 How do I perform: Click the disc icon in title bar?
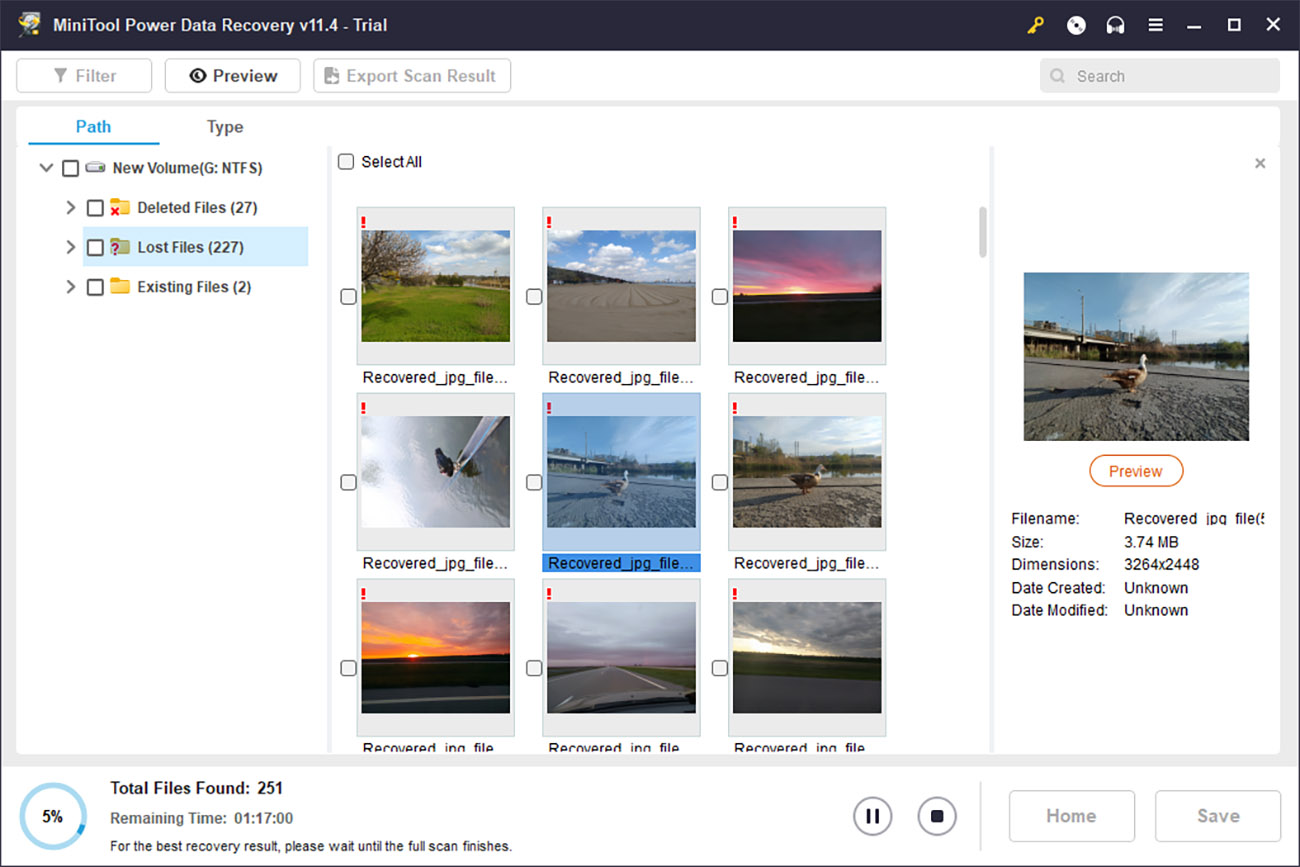(x=1076, y=25)
